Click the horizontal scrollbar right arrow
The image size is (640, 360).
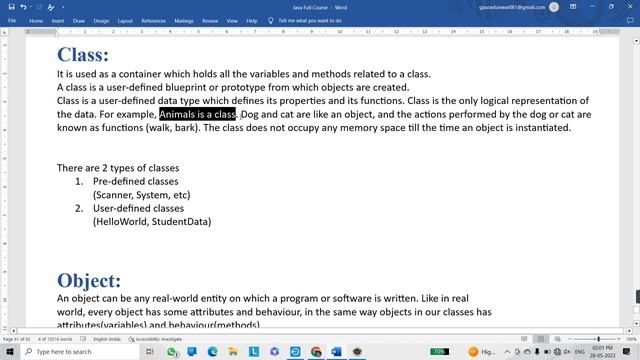(x=629, y=331)
